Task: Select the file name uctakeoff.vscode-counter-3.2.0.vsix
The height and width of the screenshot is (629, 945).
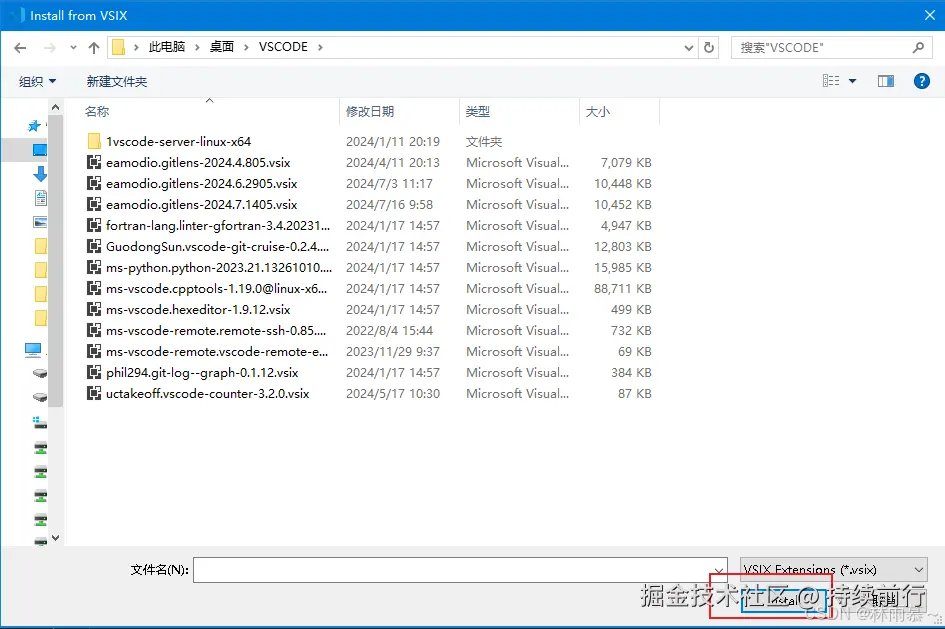Action: pos(207,393)
